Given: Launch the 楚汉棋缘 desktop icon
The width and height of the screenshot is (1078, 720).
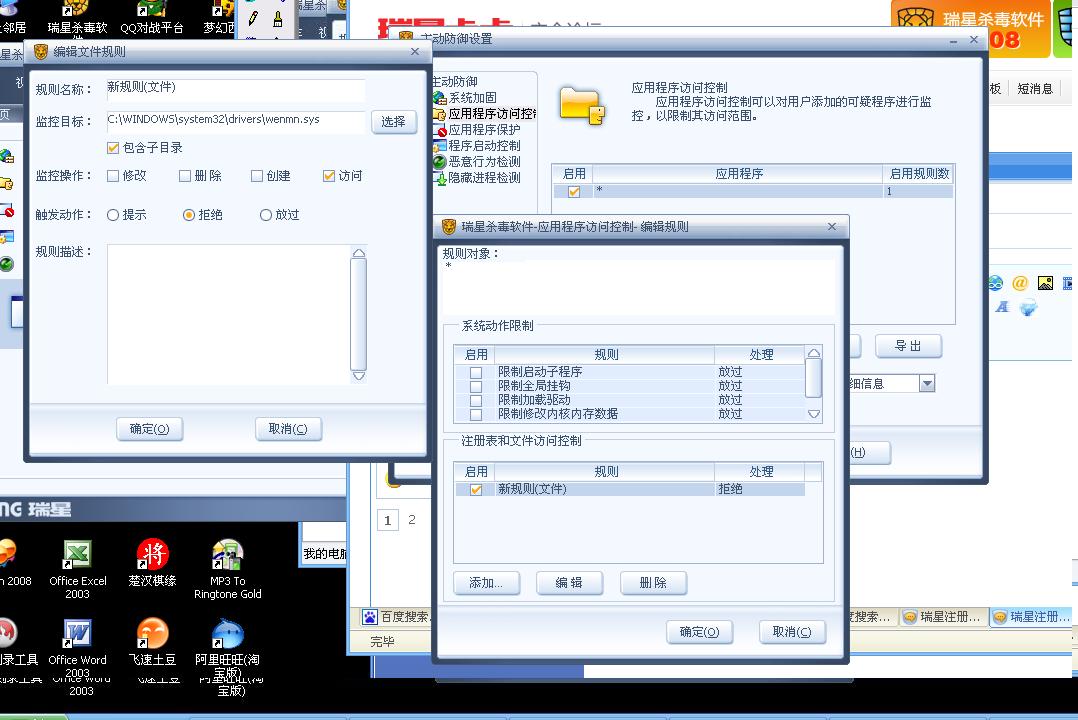Looking at the screenshot, I should [x=152, y=563].
